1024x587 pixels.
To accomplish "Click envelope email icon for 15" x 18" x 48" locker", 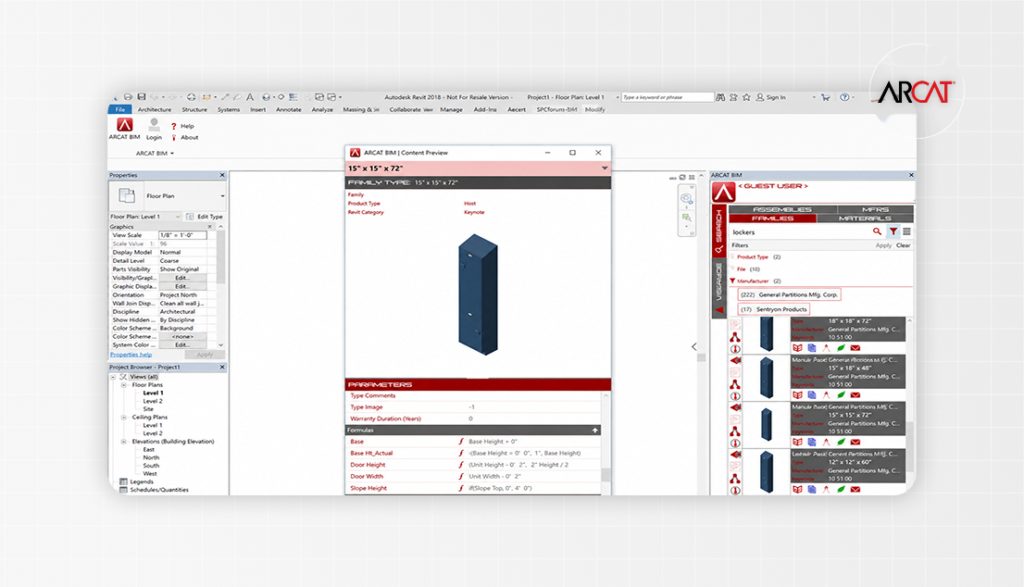I will click(x=856, y=395).
